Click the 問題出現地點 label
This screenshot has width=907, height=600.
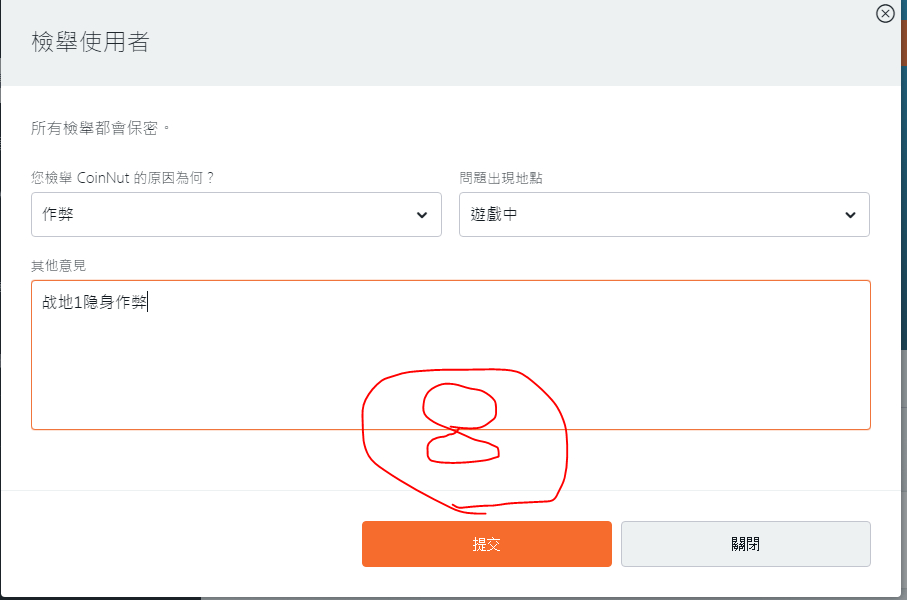501,178
